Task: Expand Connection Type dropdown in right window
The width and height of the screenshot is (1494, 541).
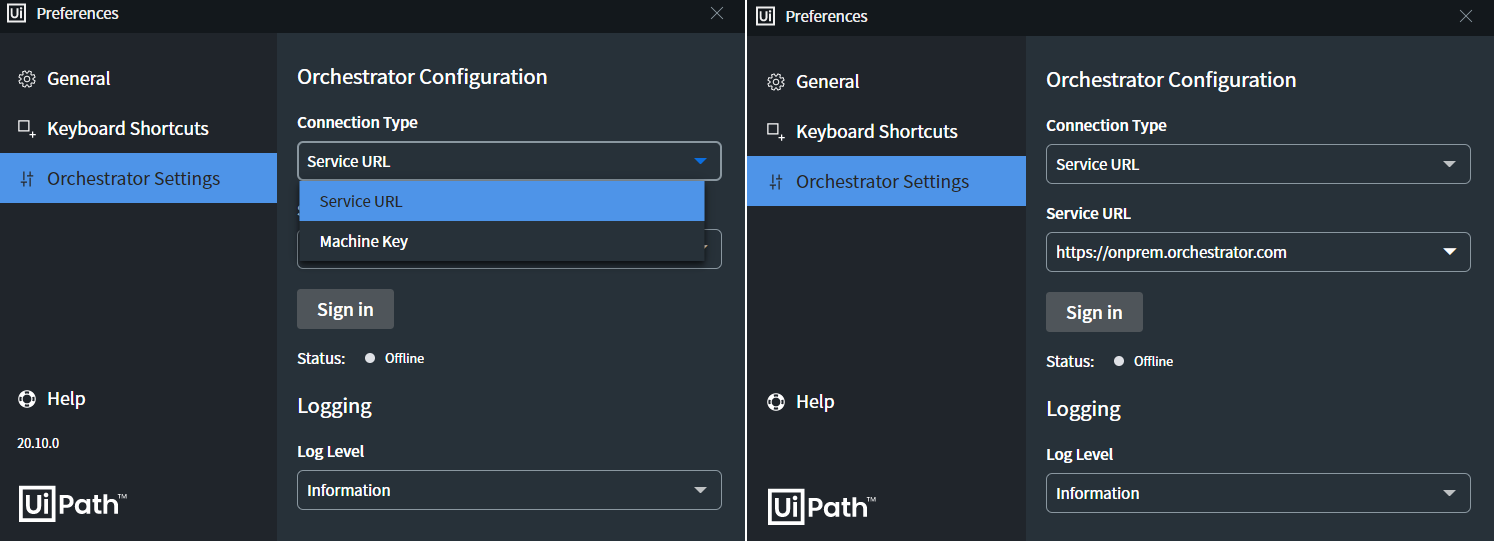Action: click(1258, 164)
